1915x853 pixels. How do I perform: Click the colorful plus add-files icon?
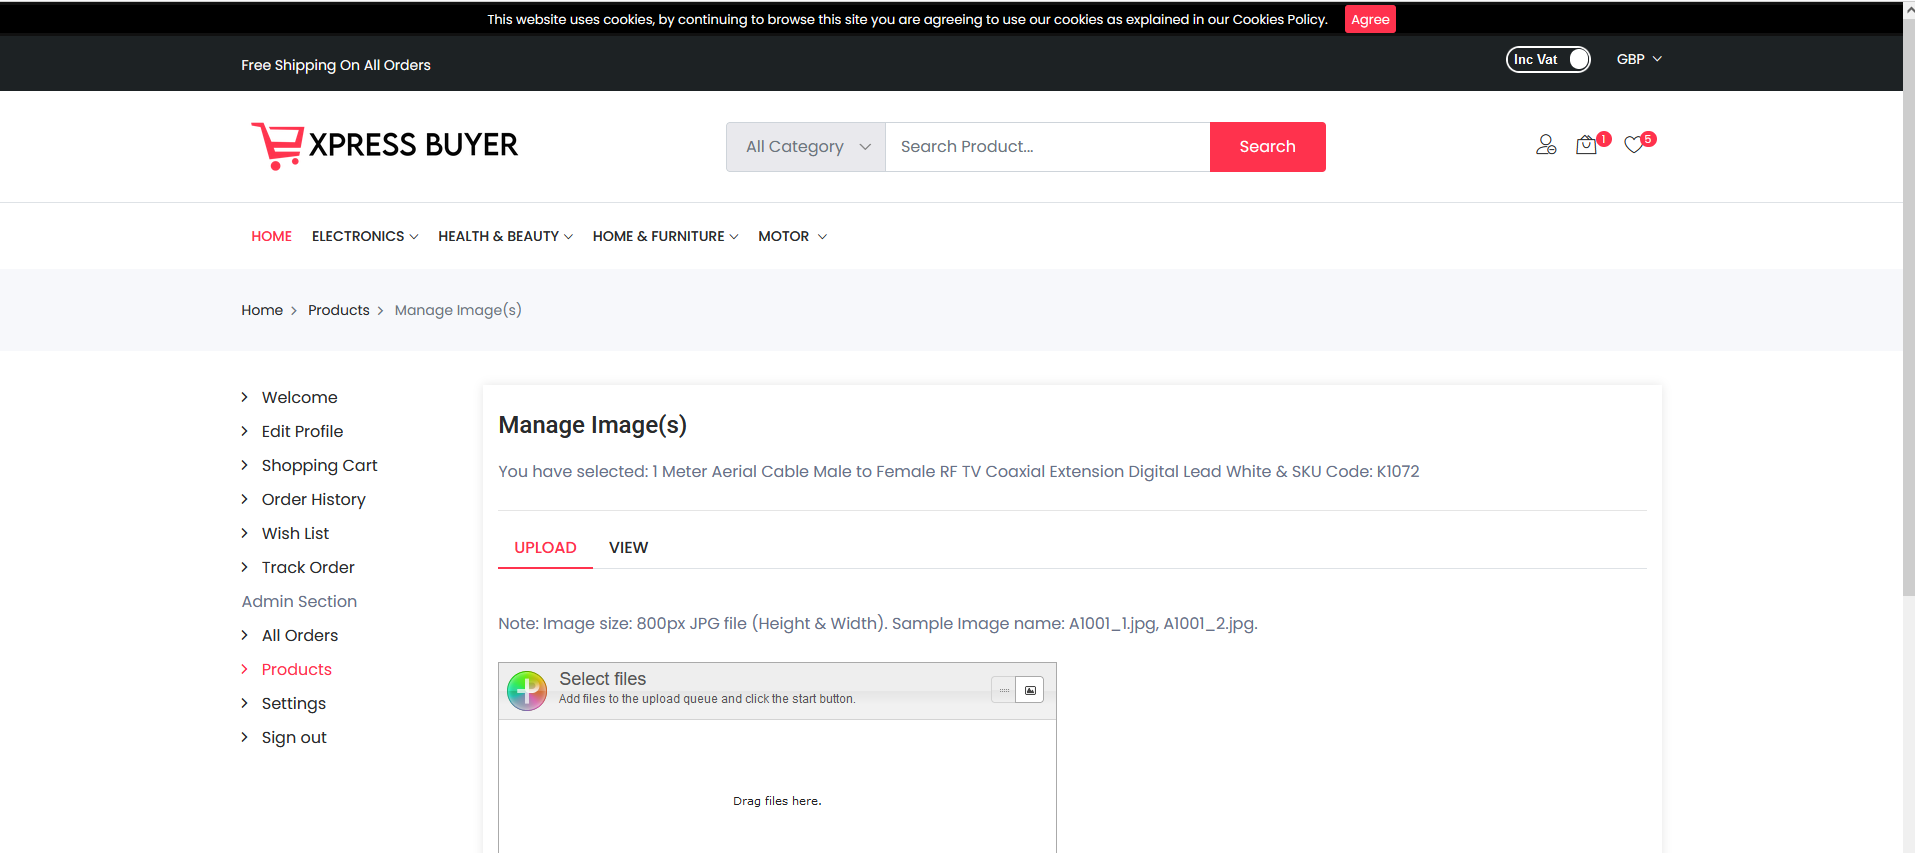pos(526,690)
